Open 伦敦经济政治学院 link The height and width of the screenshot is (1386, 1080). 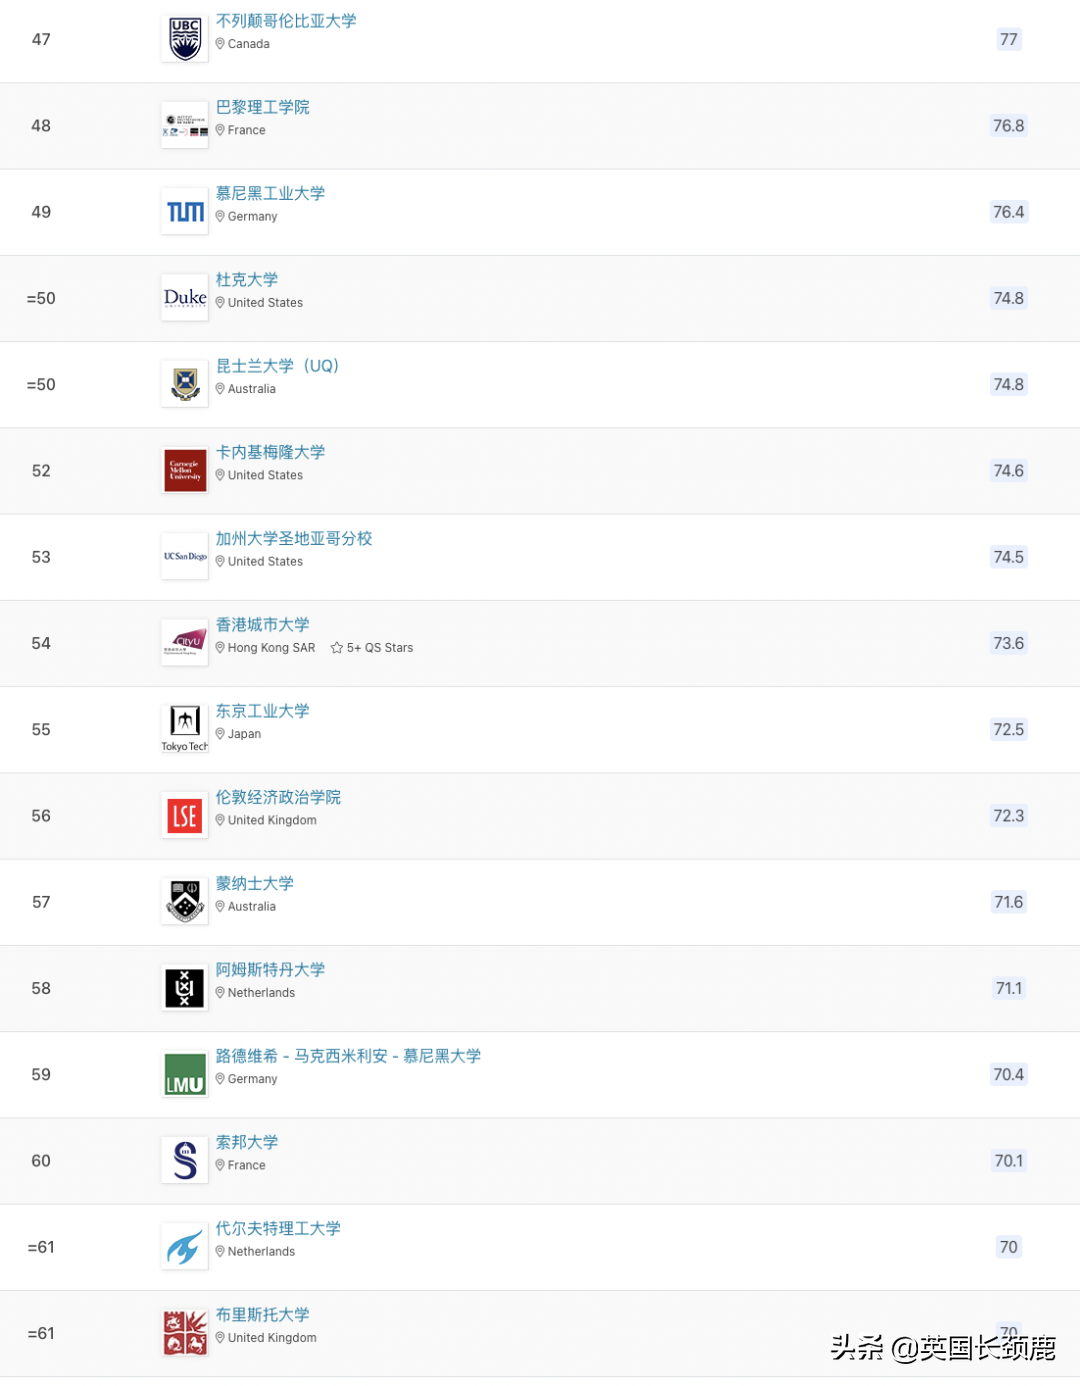pos(278,797)
